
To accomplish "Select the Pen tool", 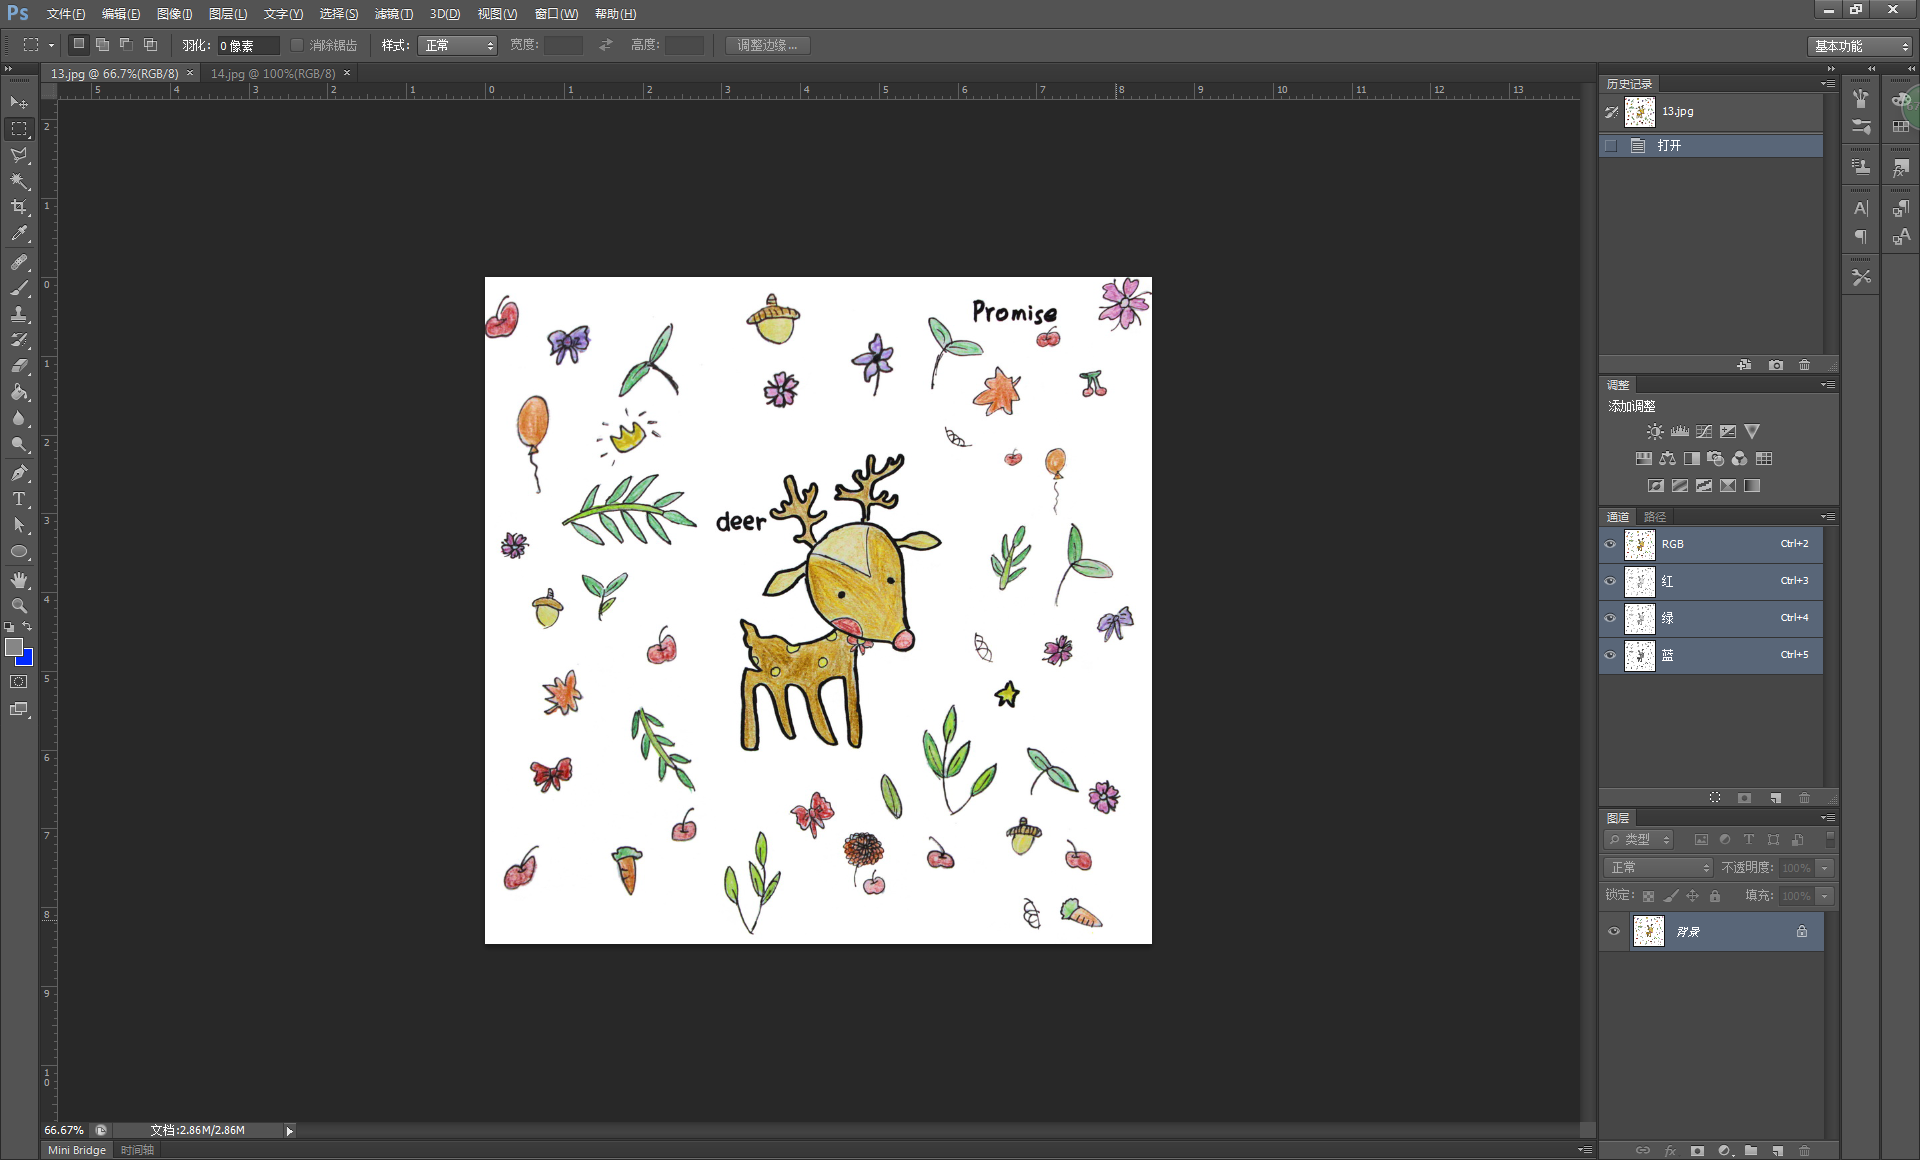I will point(19,473).
